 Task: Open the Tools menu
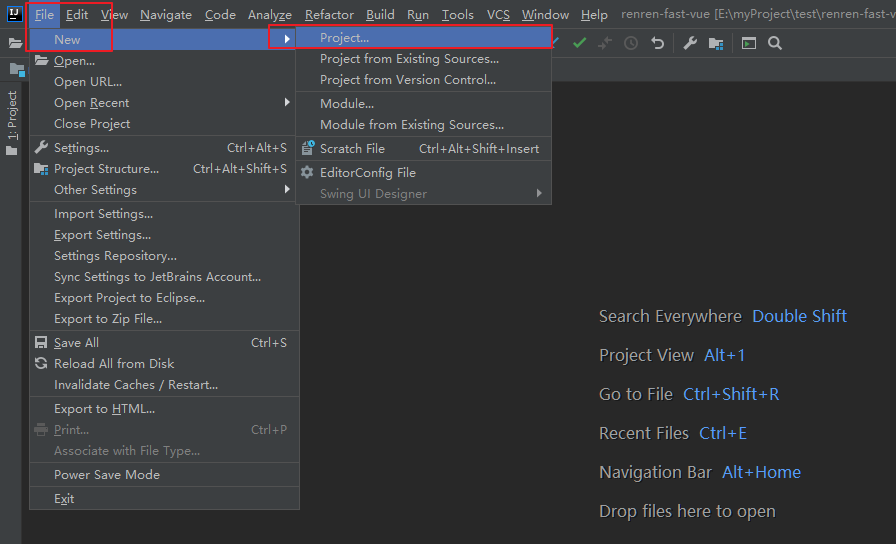pos(458,15)
